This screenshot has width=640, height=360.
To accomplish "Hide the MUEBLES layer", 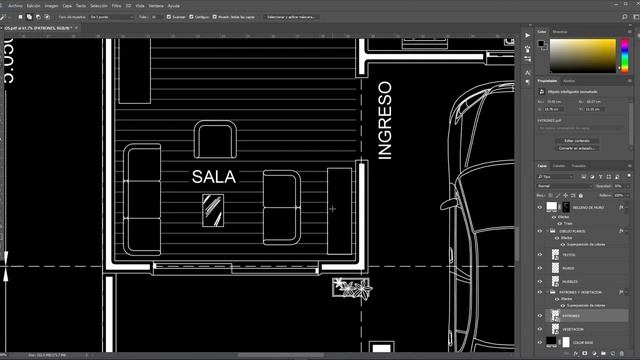I will [540, 281].
